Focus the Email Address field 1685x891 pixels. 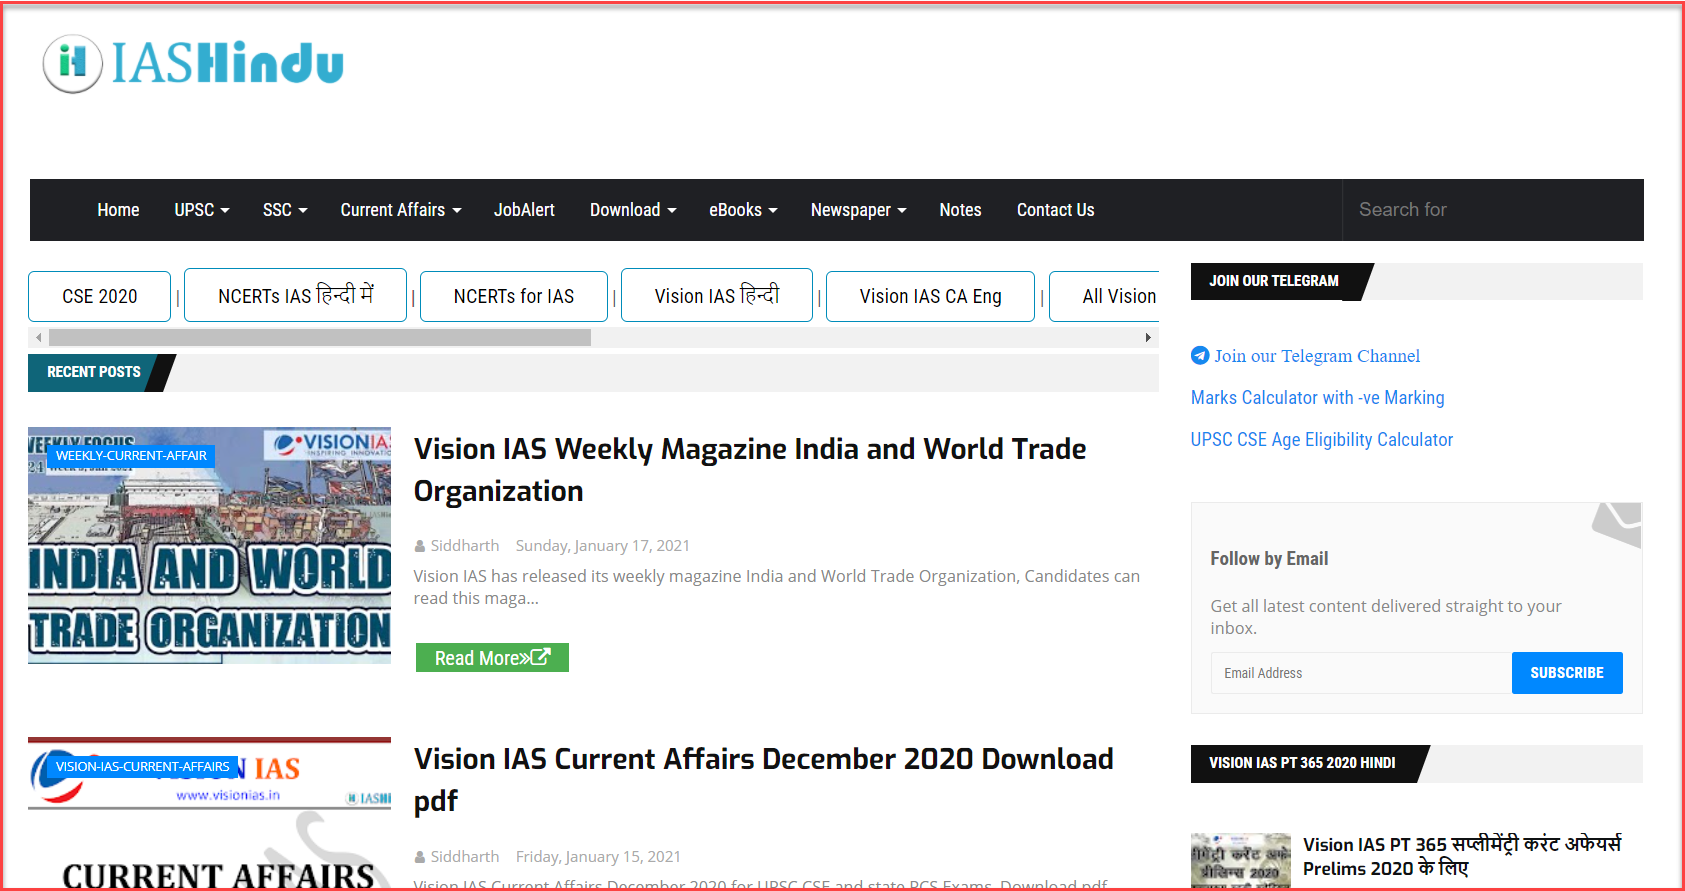[1361, 673]
